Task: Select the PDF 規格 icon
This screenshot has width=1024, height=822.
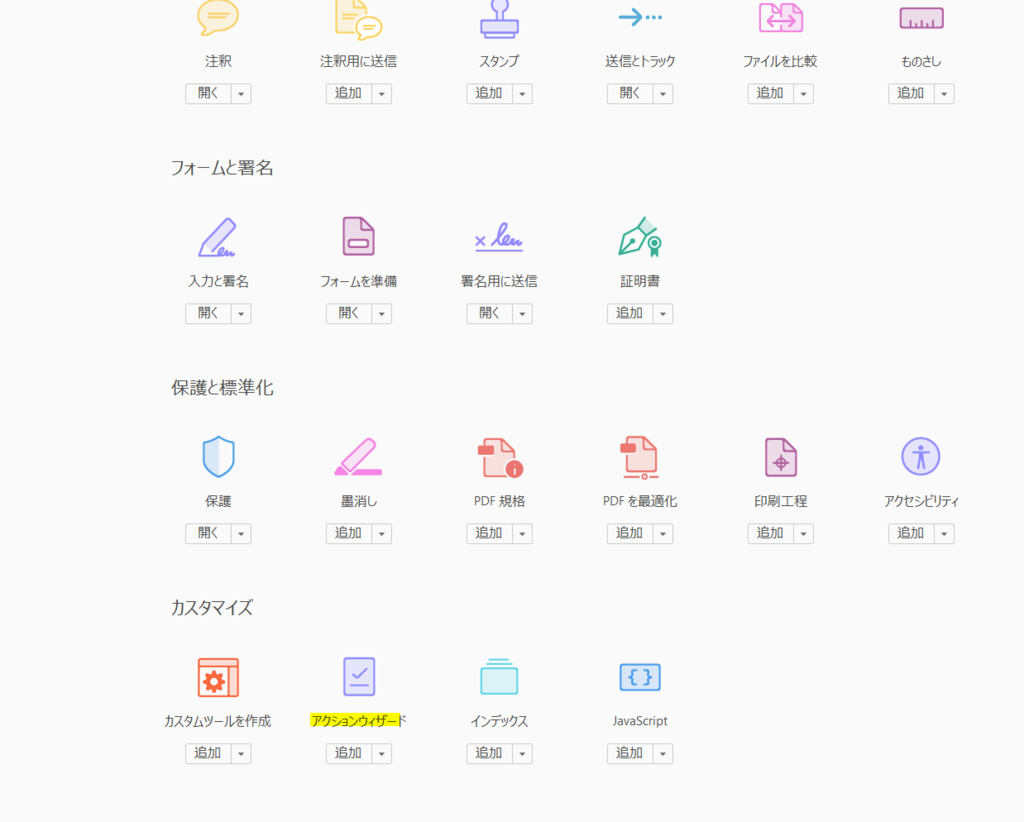Action: (x=500, y=458)
